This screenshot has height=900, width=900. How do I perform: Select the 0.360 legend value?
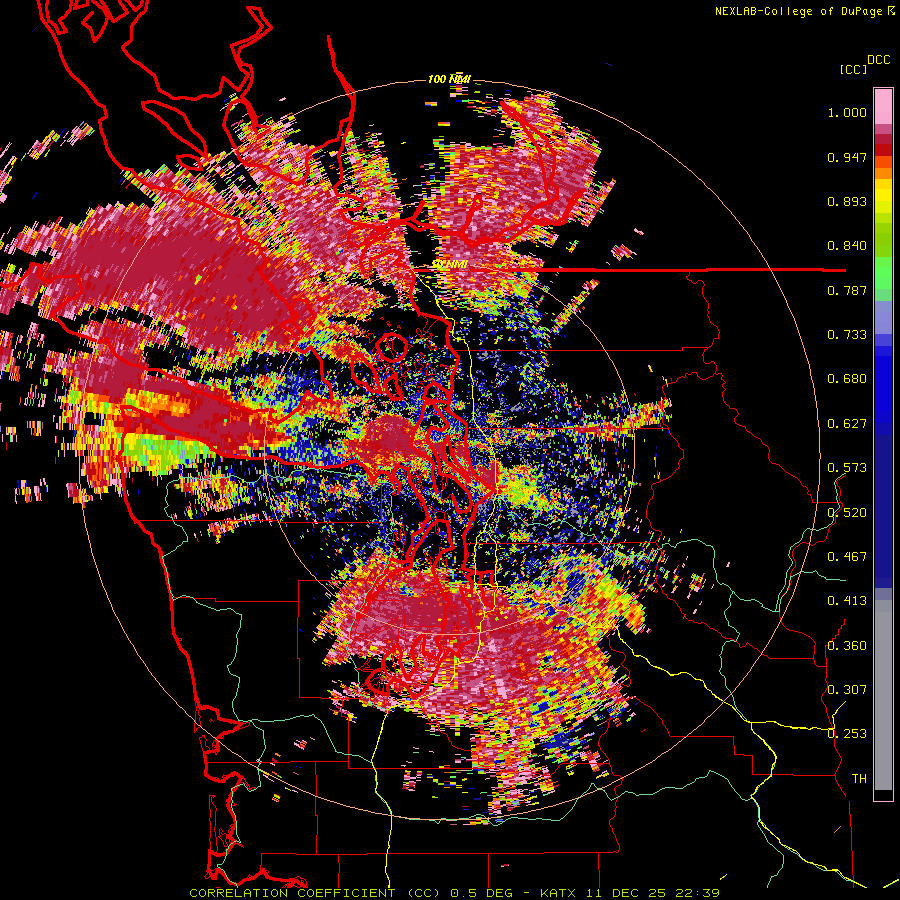847,646
